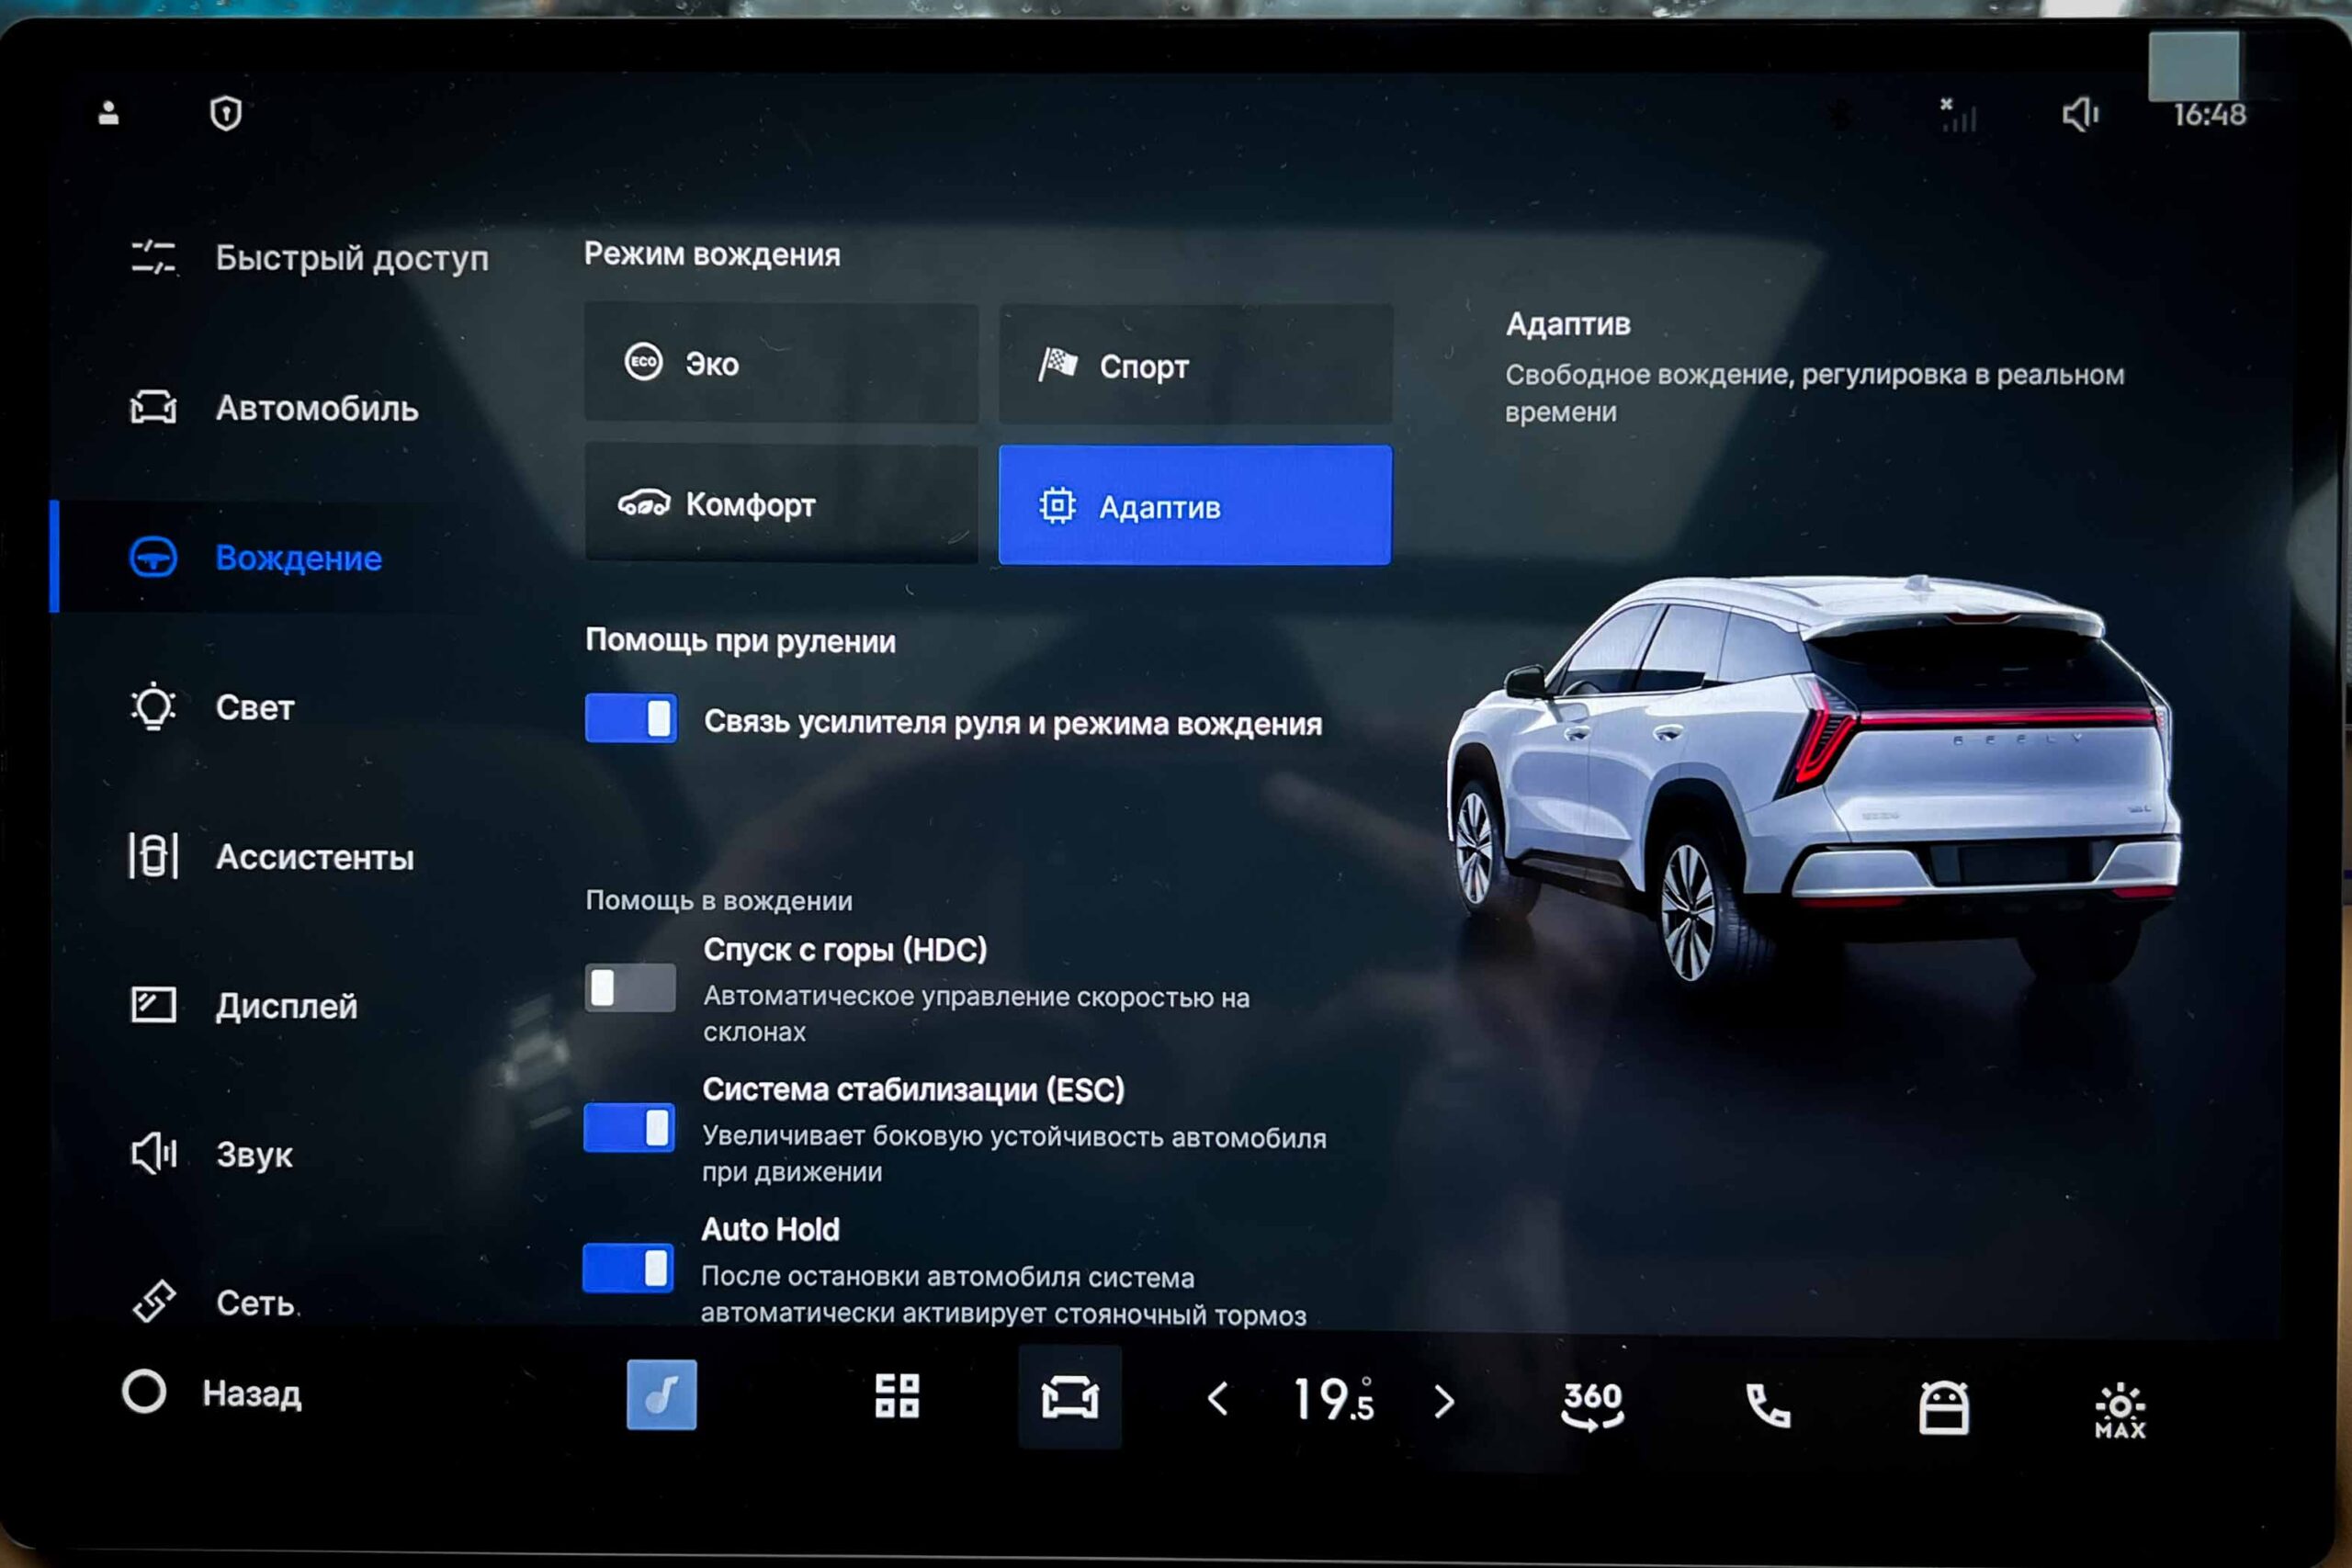Tap the car settings icon in bottom bar
The image size is (2352, 1568).
pyautogui.click(x=1069, y=1397)
